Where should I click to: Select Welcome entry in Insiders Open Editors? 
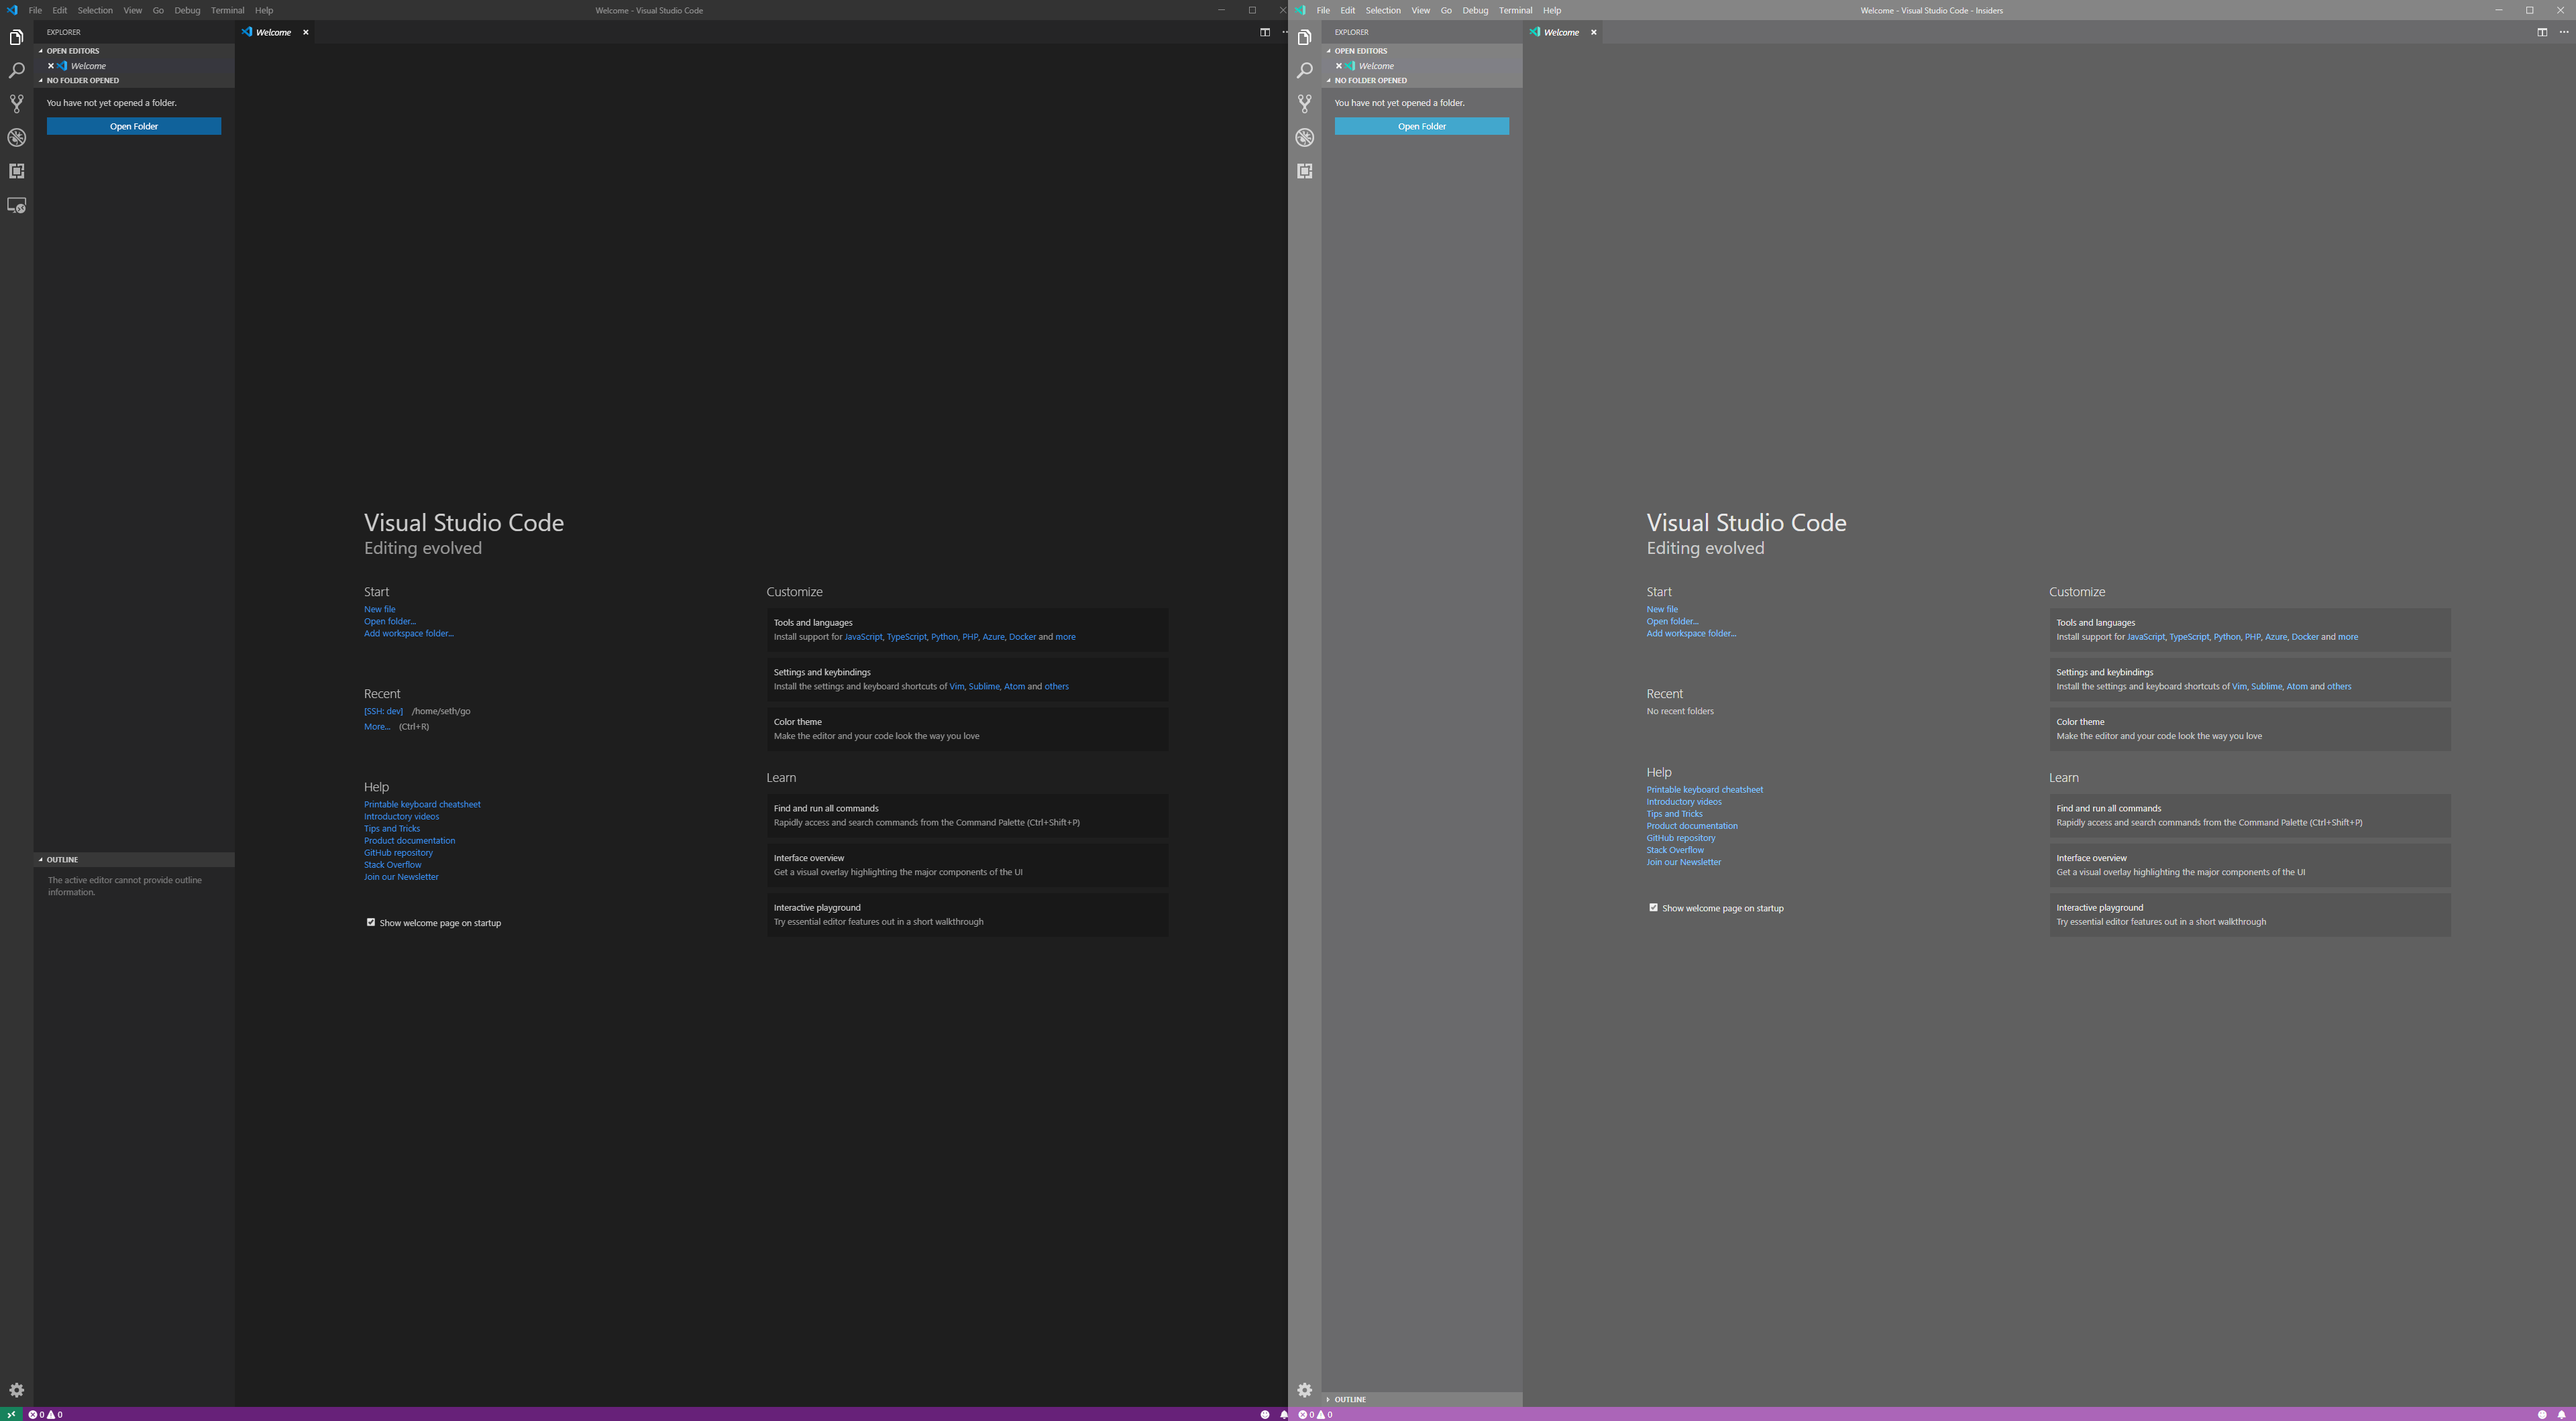(1422, 66)
